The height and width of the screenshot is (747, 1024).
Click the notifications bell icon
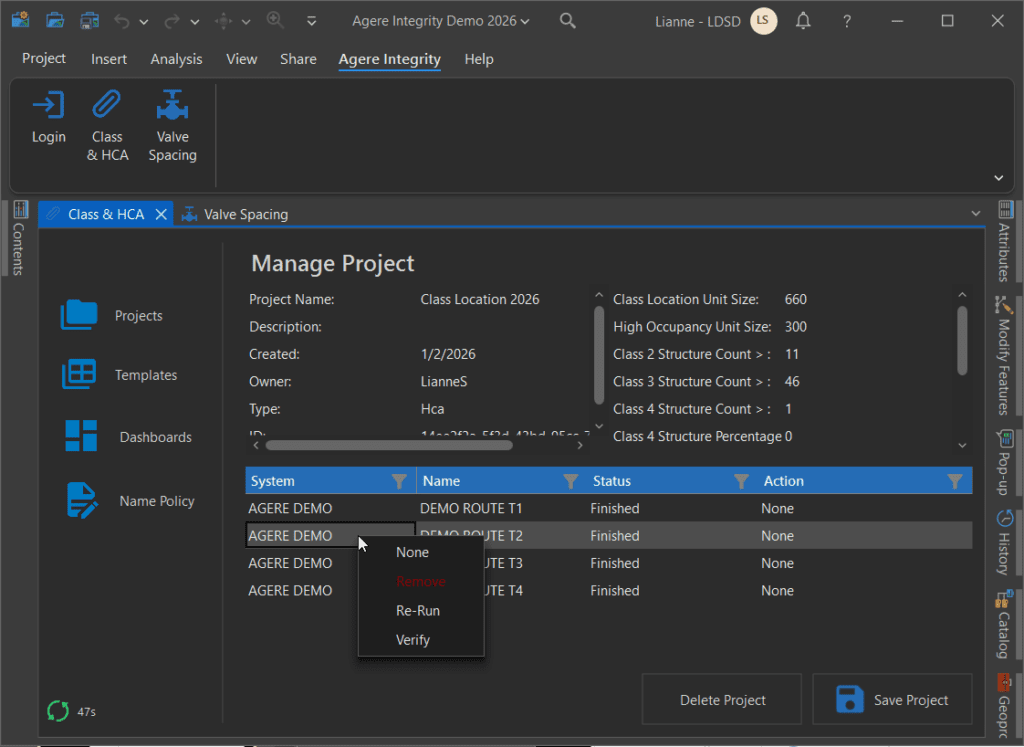click(803, 21)
